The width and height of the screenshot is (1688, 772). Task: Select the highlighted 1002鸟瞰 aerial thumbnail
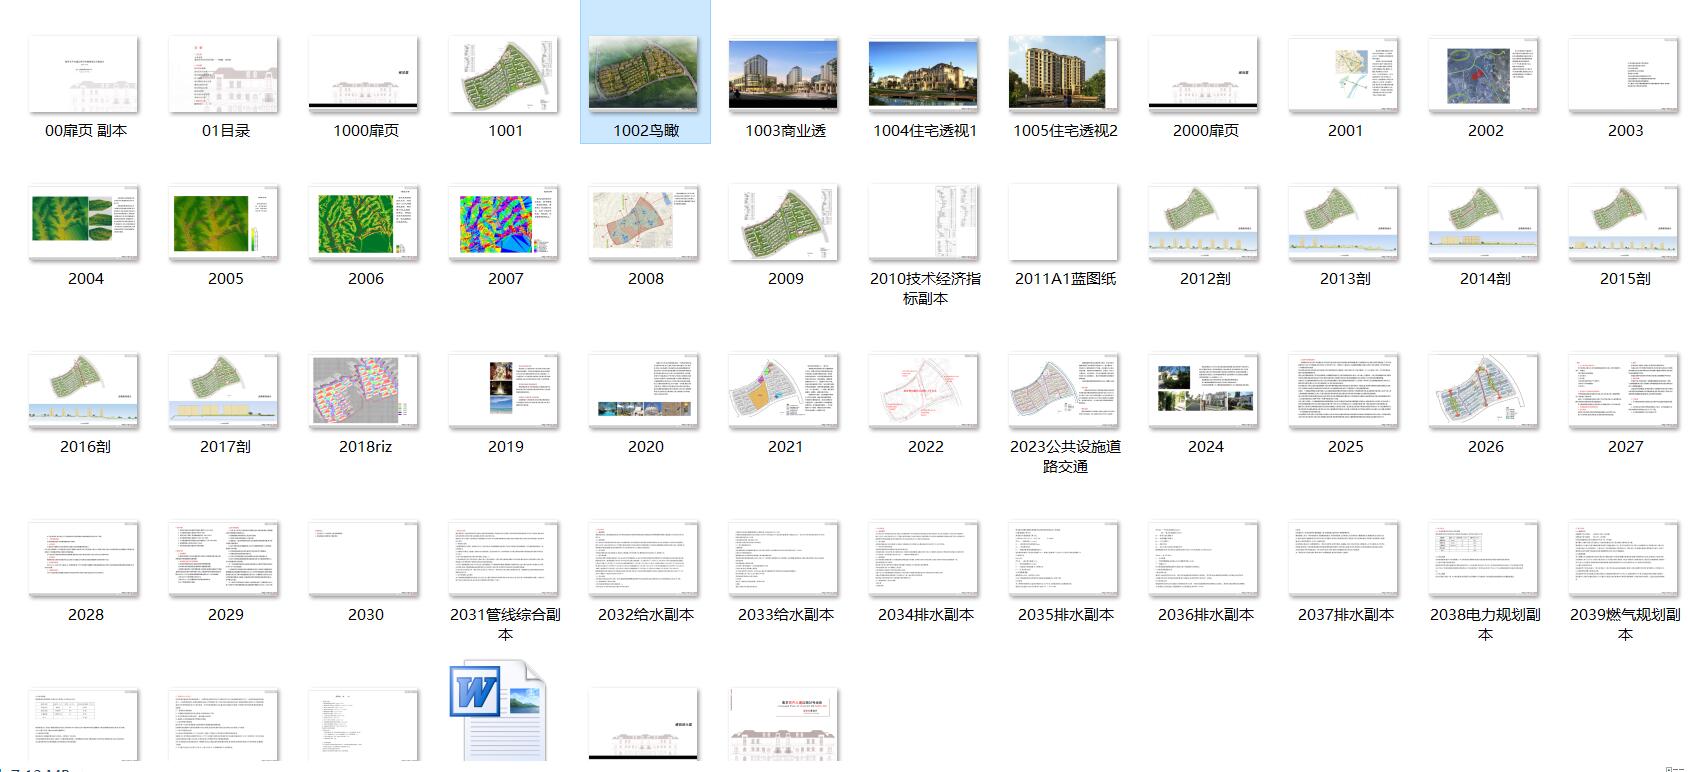coord(645,75)
